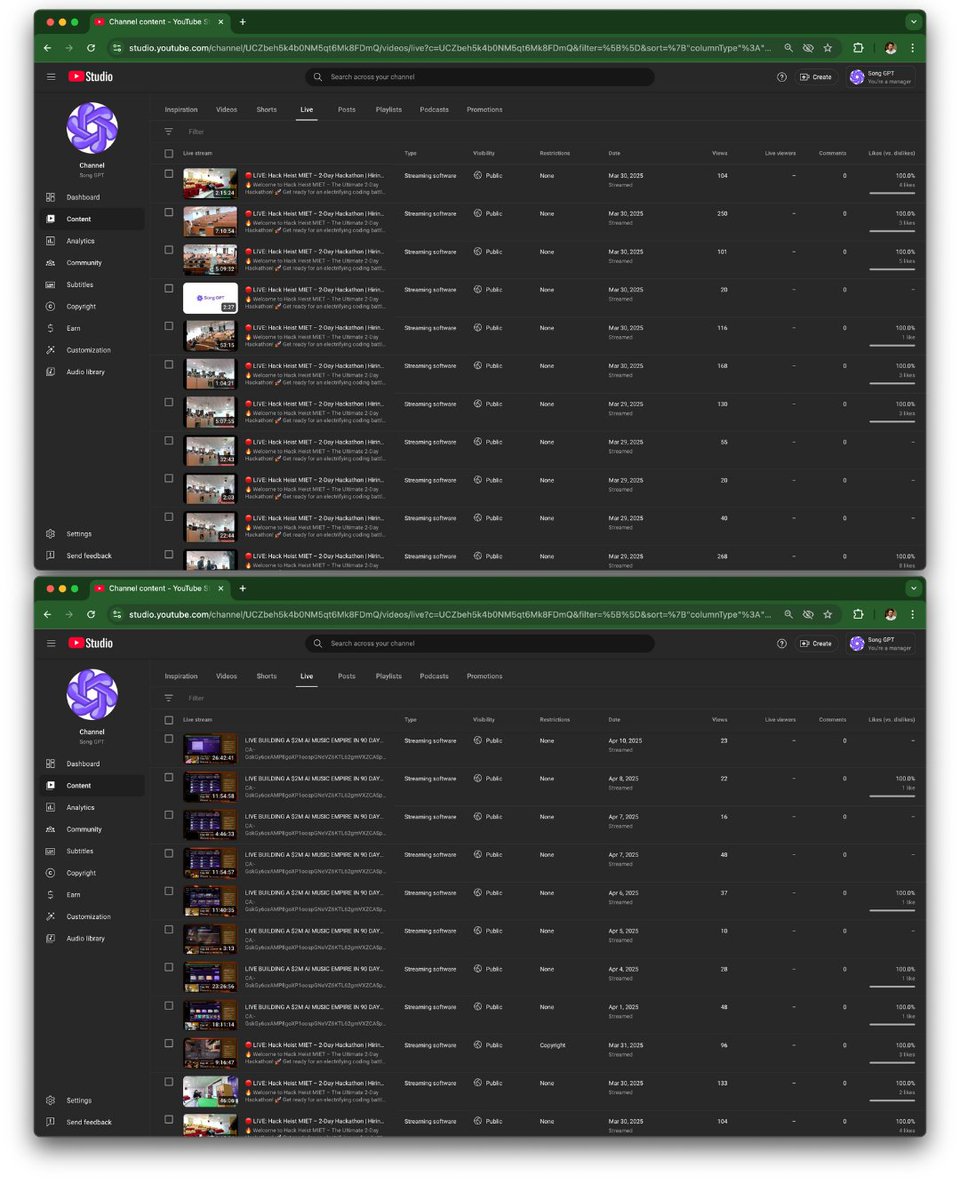The height and width of the screenshot is (1200, 960).
Task: Select the Apr 5, 2025 row in the lower window
Action: coord(169,929)
